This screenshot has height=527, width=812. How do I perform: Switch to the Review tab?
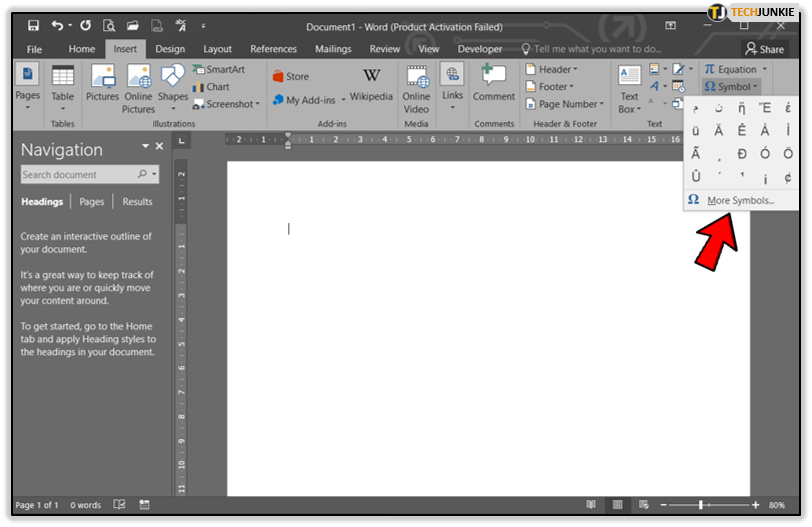(x=385, y=49)
